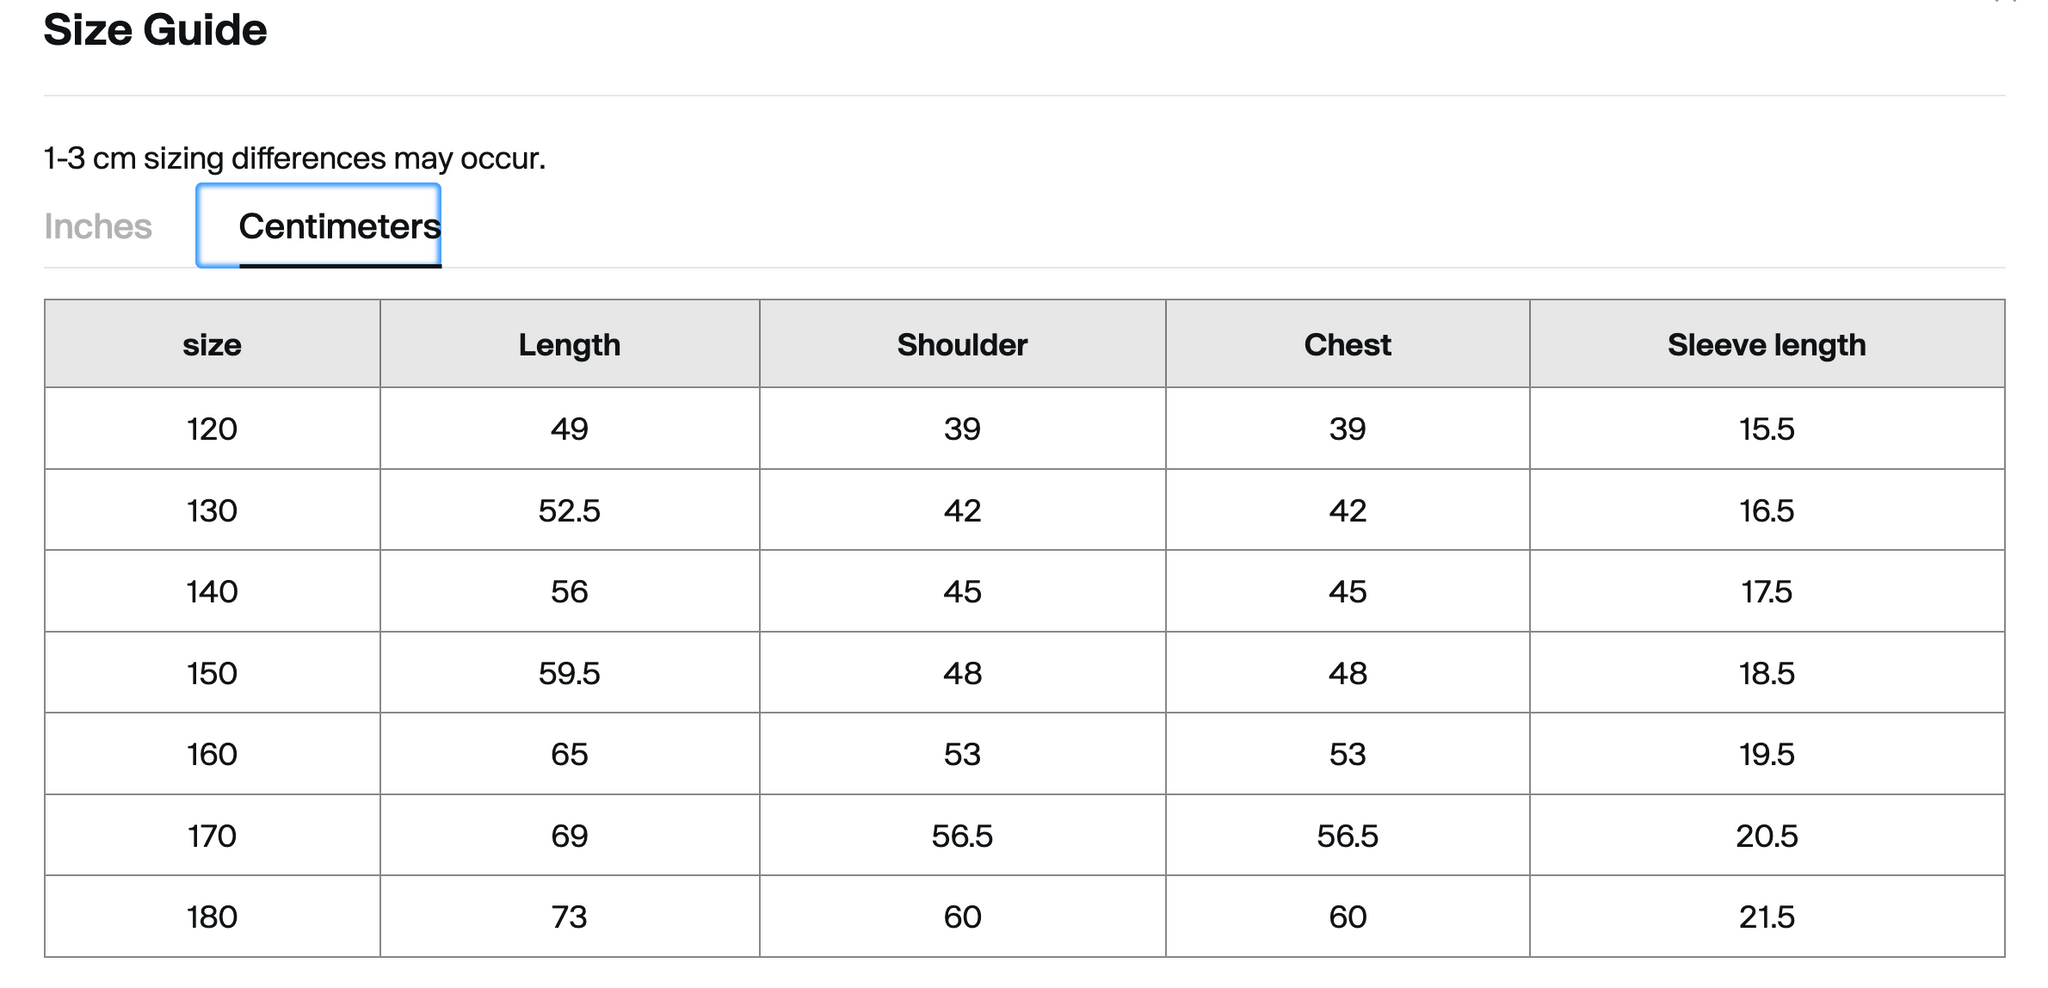Select the size 150 row cell
2048x988 pixels.
coord(212,673)
